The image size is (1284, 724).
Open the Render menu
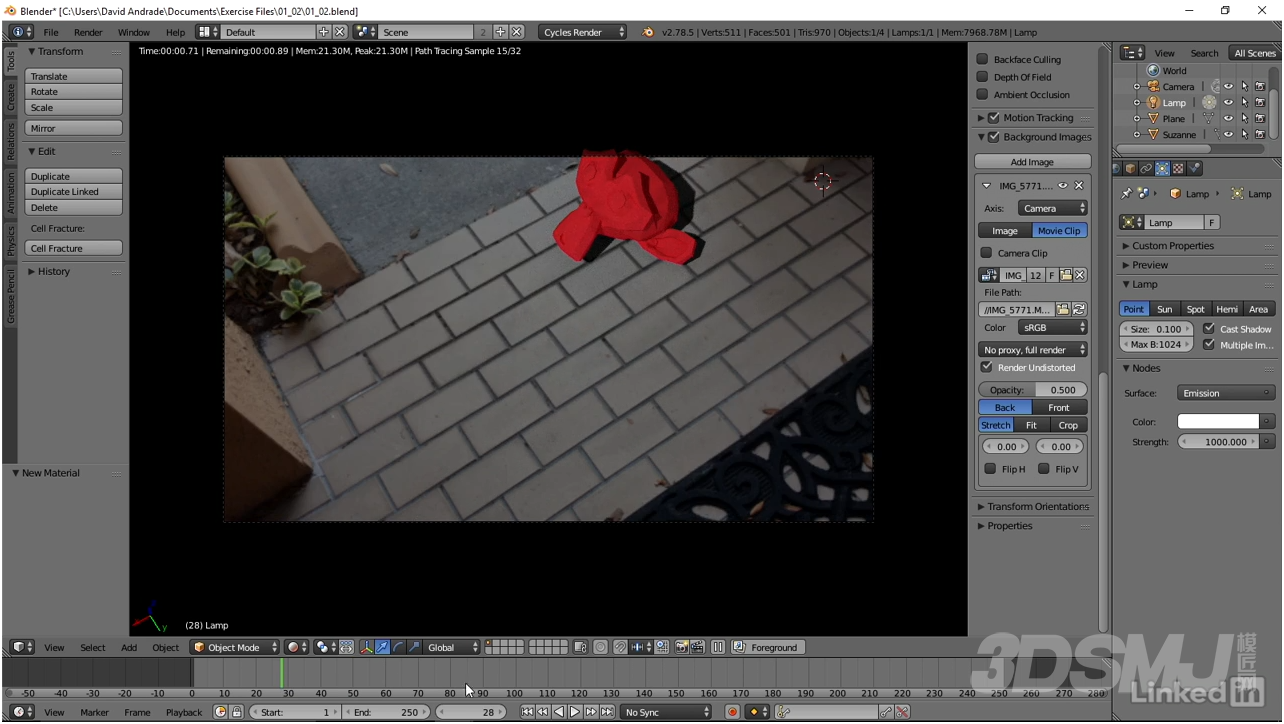(88, 32)
